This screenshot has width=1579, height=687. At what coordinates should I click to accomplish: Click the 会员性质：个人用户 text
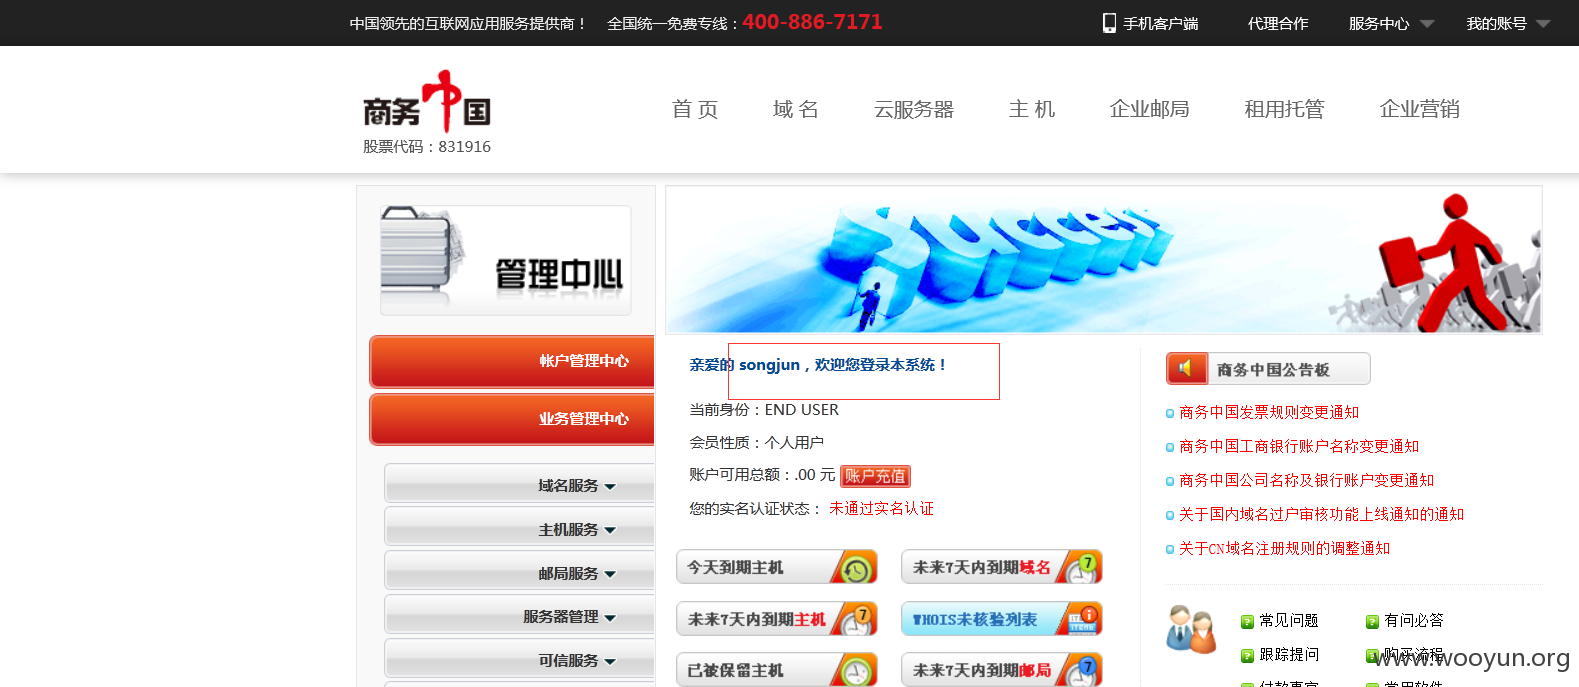point(756,443)
